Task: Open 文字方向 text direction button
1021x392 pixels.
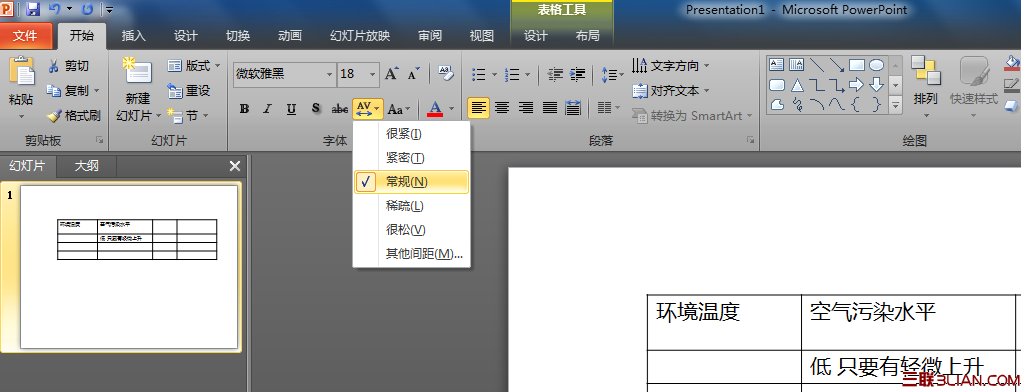Action: (x=671, y=66)
